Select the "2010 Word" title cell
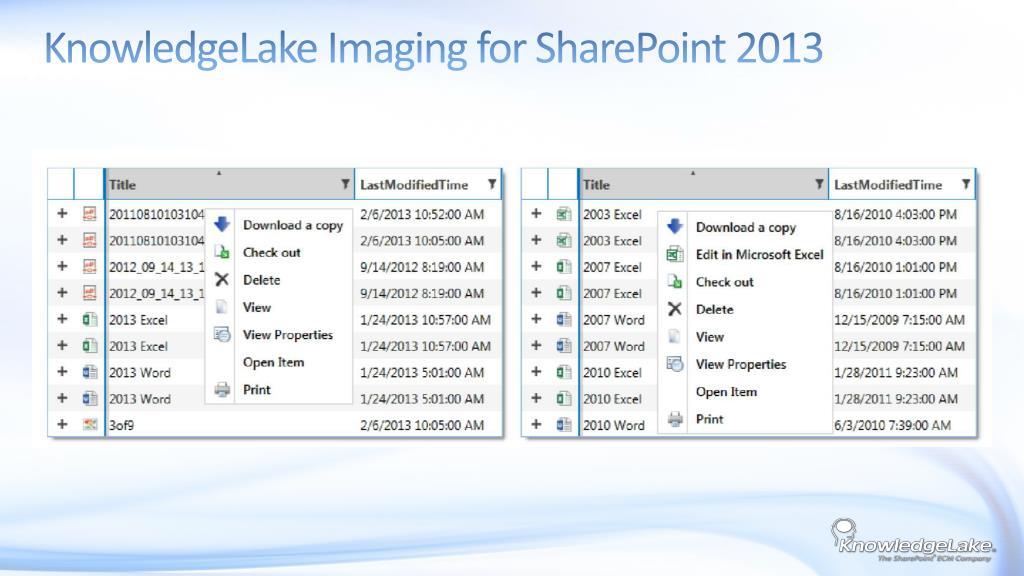 click(614, 425)
